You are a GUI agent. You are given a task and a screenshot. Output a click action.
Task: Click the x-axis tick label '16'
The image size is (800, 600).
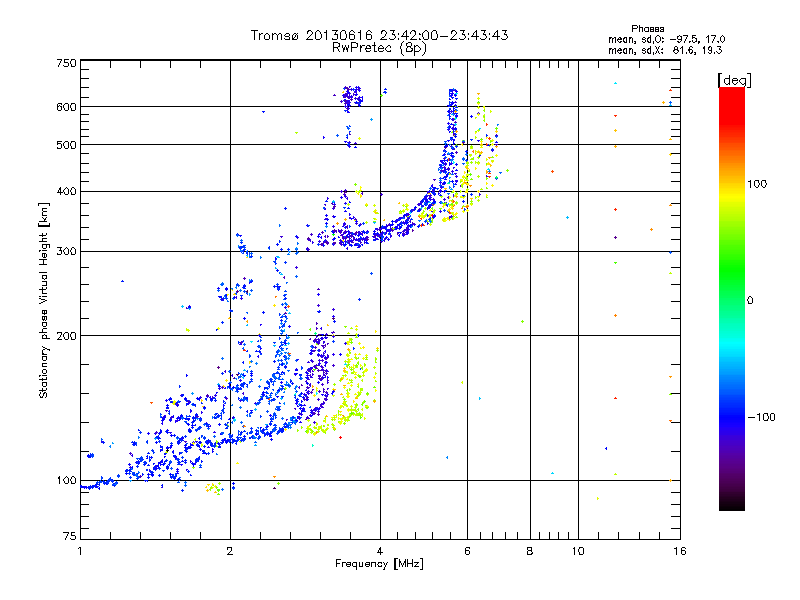680,551
